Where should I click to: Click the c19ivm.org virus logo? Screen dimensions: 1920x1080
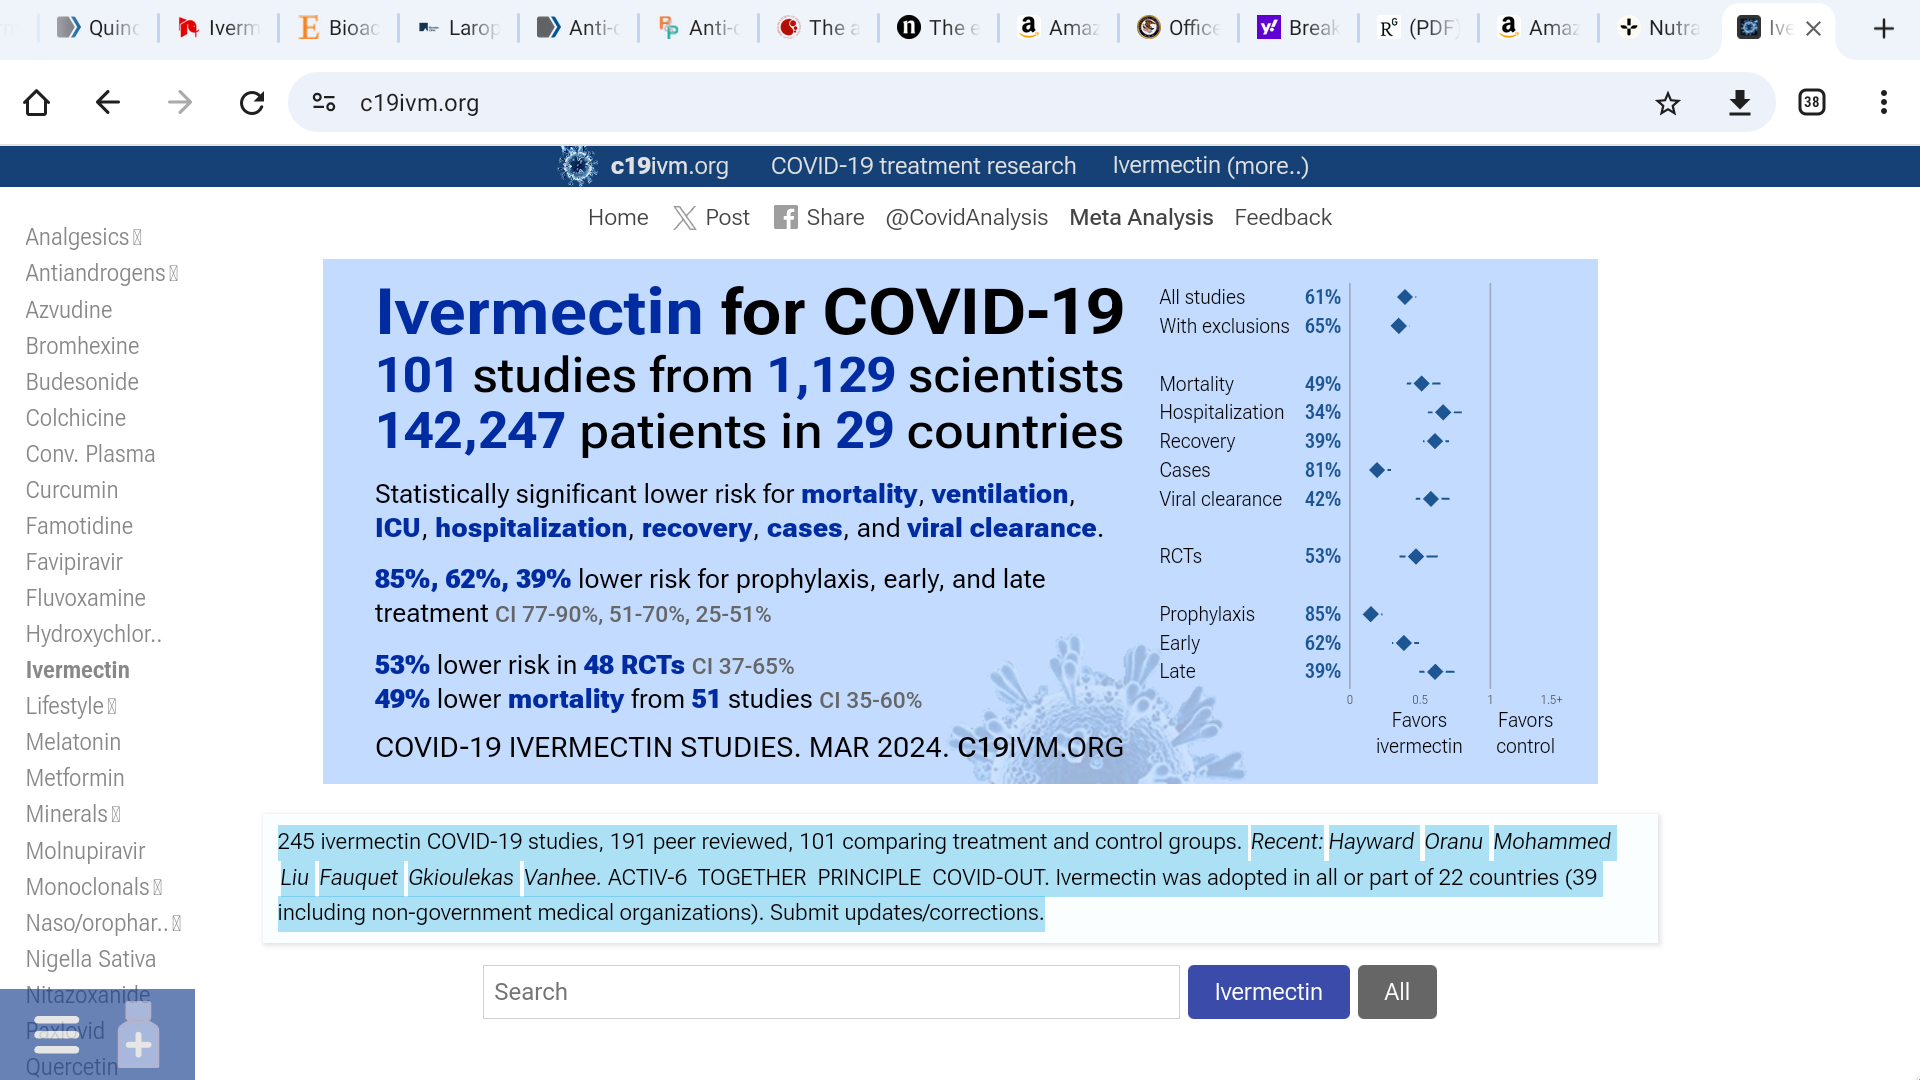[x=578, y=166]
